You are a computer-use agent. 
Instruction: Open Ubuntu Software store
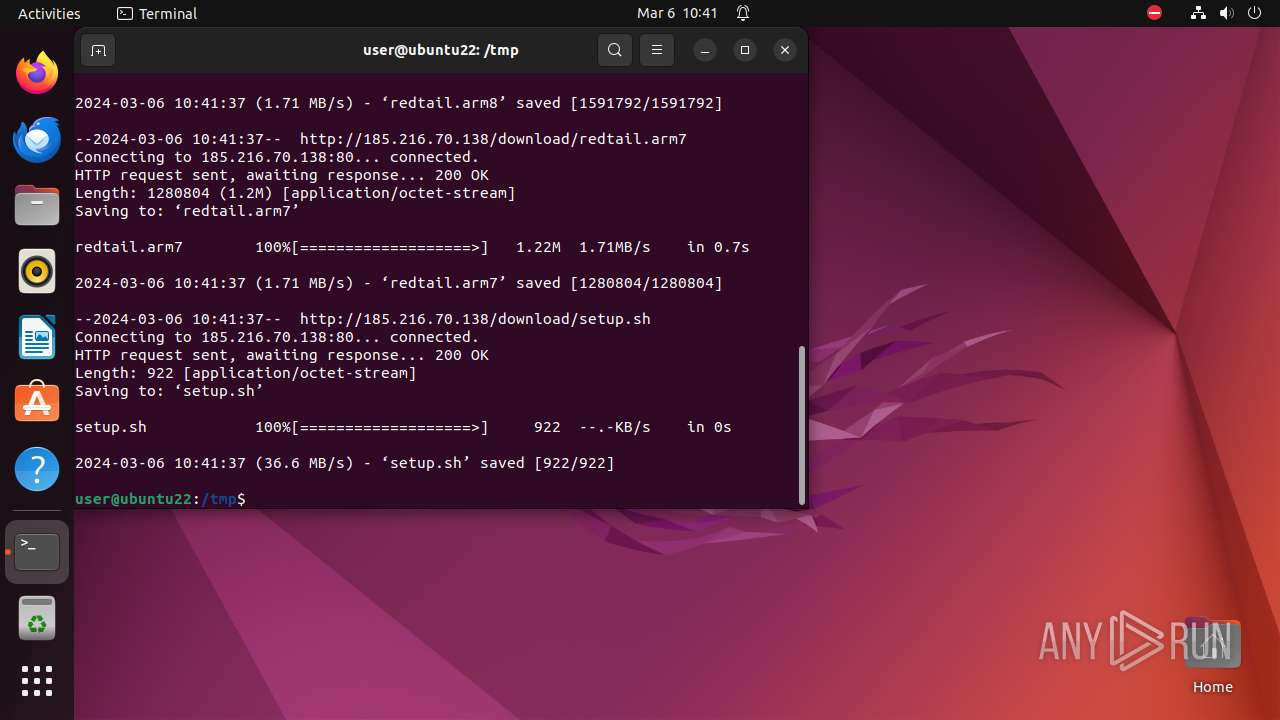(x=37, y=402)
